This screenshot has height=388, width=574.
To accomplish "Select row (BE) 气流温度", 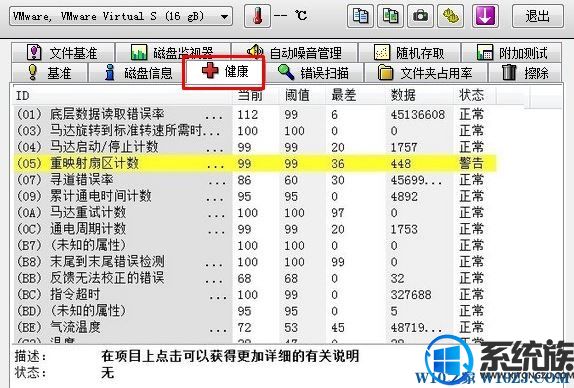I will [254, 327].
